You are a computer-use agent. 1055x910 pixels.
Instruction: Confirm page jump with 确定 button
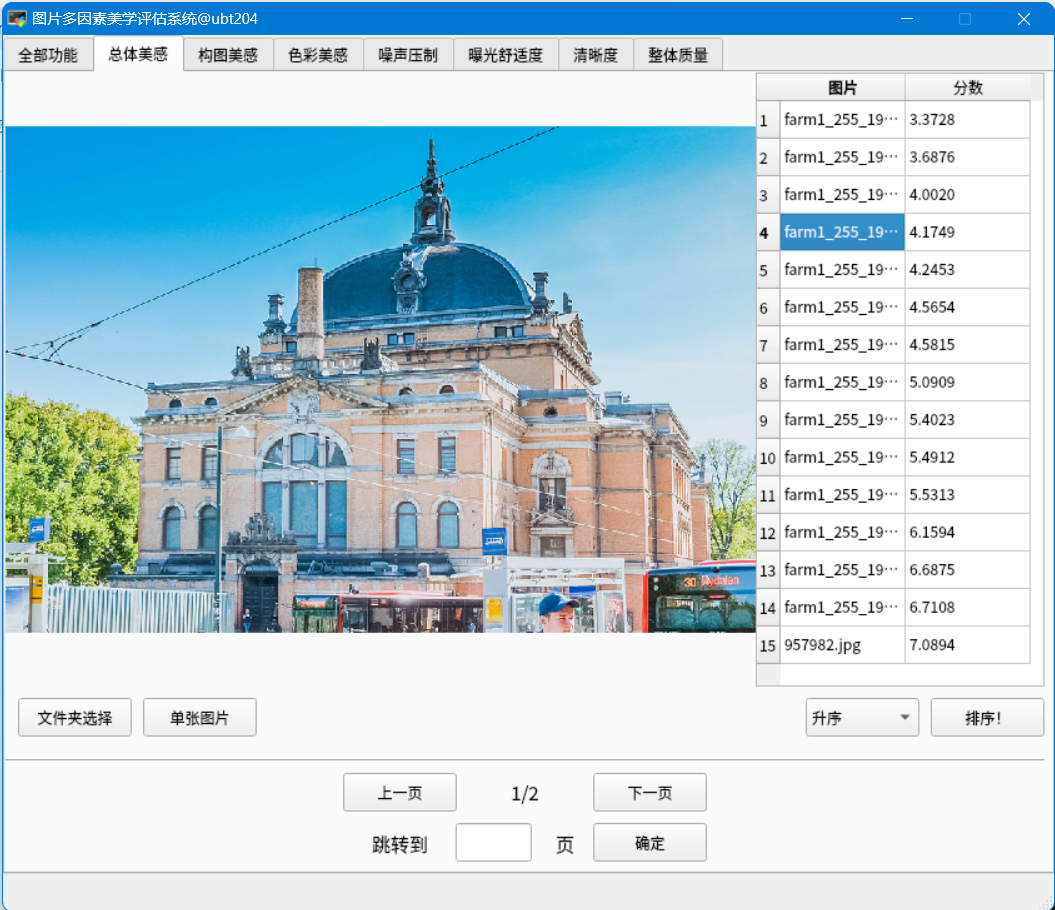point(650,843)
